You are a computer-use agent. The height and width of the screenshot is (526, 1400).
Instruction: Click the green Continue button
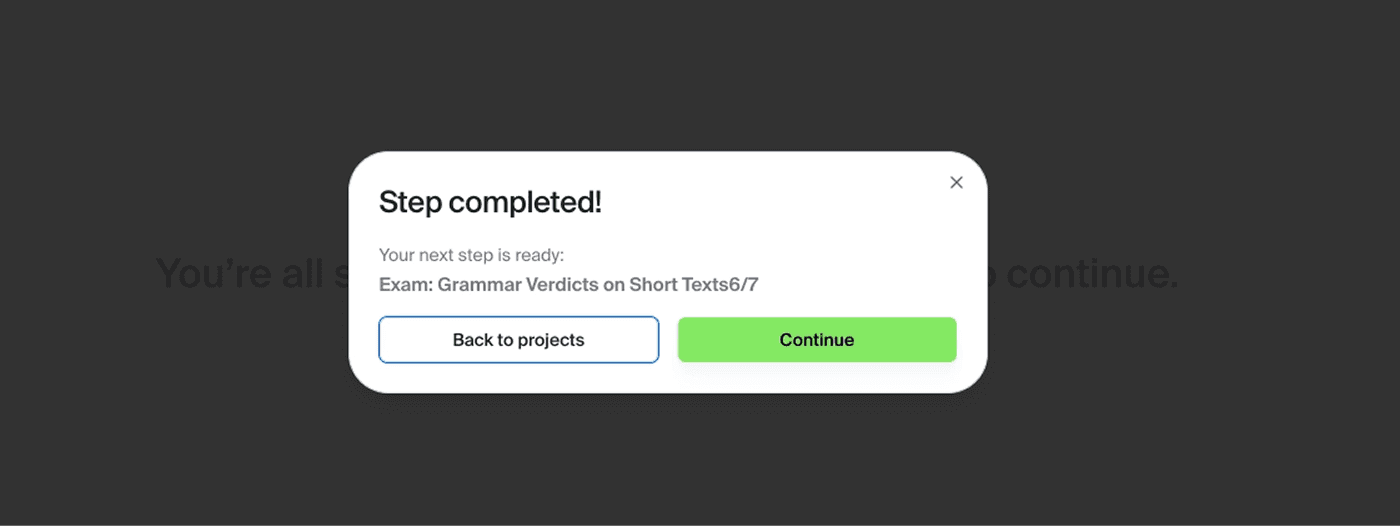pos(817,340)
